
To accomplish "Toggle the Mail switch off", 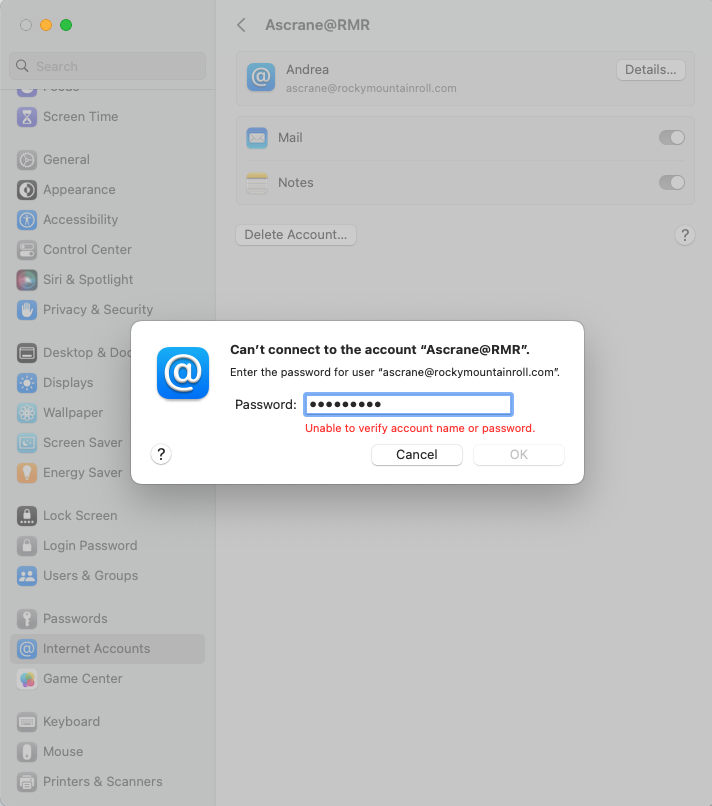I will coord(671,138).
